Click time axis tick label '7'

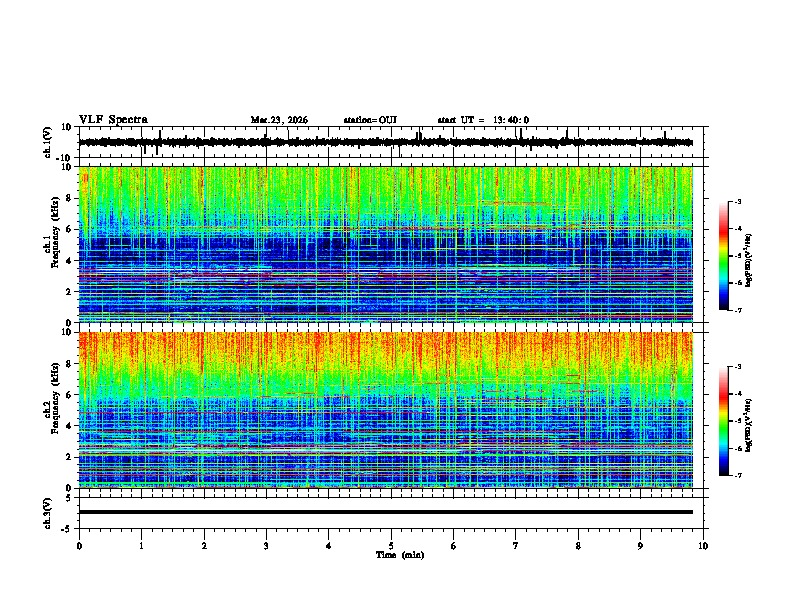point(516,546)
